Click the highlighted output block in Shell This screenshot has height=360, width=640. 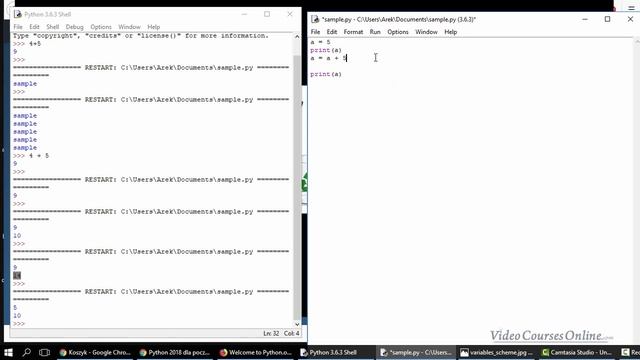click(x=17, y=276)
